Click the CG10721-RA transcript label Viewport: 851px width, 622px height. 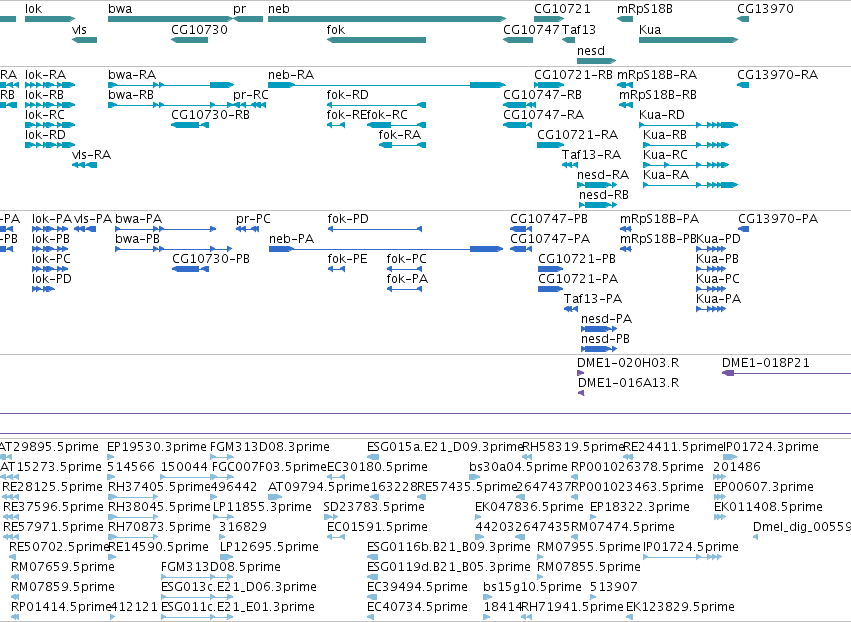click(577, 135)
